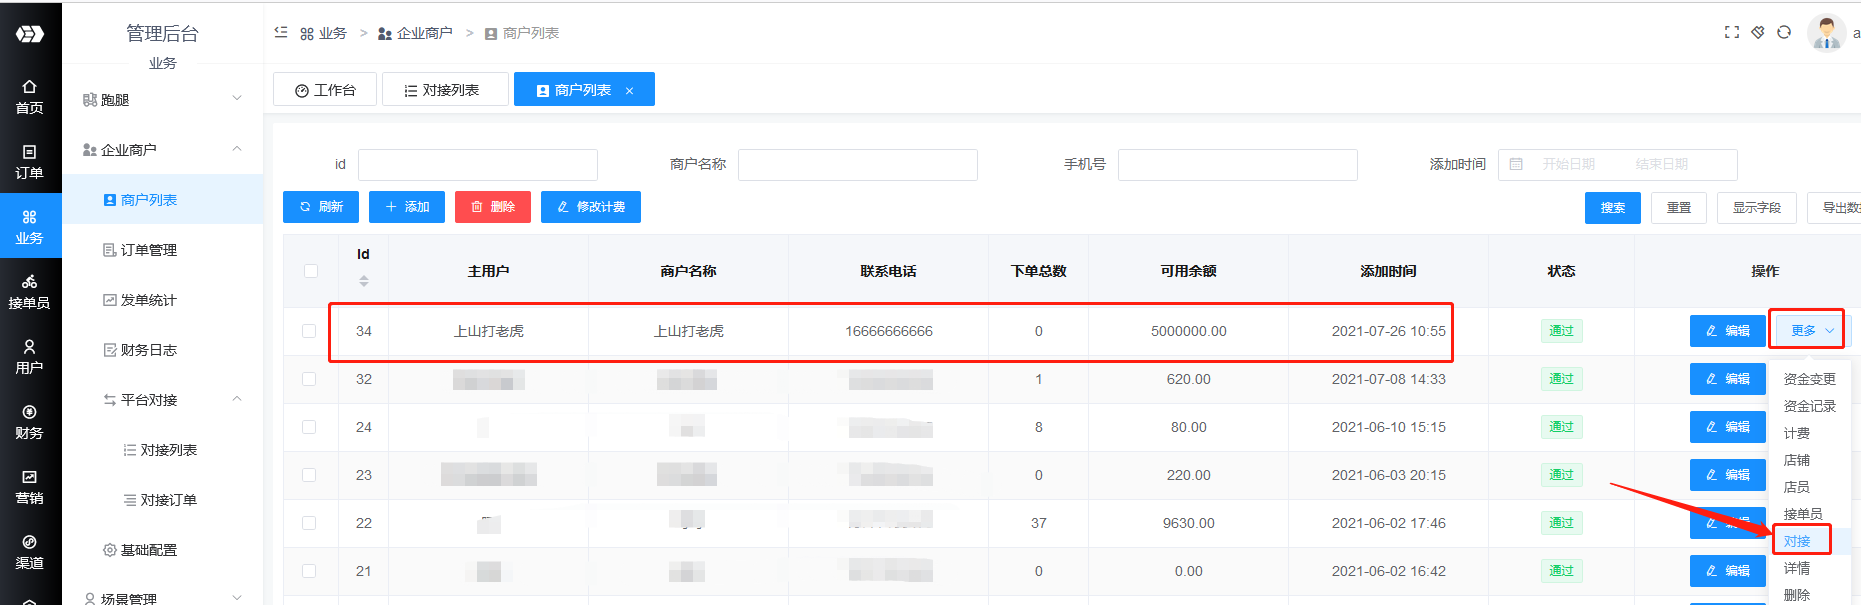Open 发单统计 in side menu

tap(163, 299)
